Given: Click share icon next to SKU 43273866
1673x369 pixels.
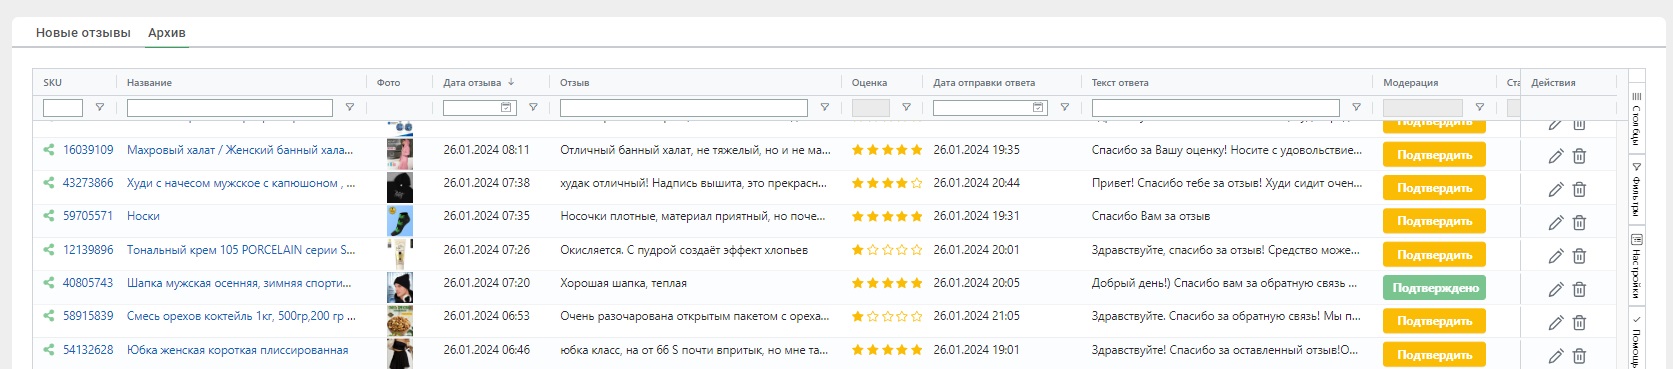Looking at the screenshot, I should click(x=48, y=183).
